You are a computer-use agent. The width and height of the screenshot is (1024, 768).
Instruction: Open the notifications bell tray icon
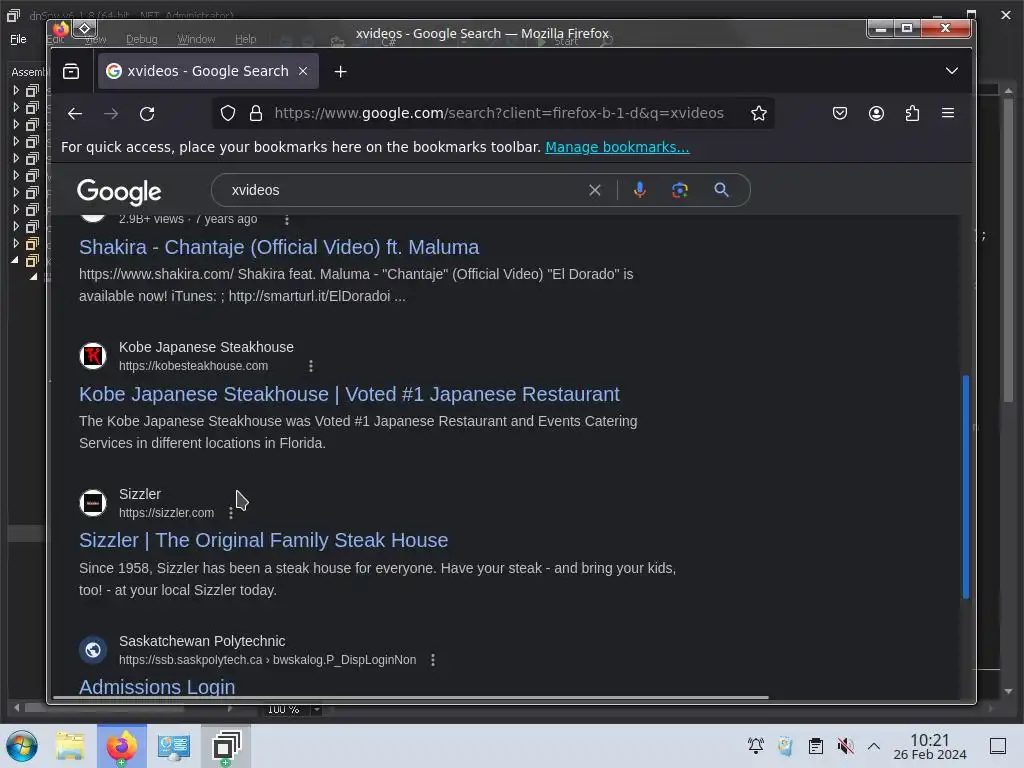pos(756,746)
